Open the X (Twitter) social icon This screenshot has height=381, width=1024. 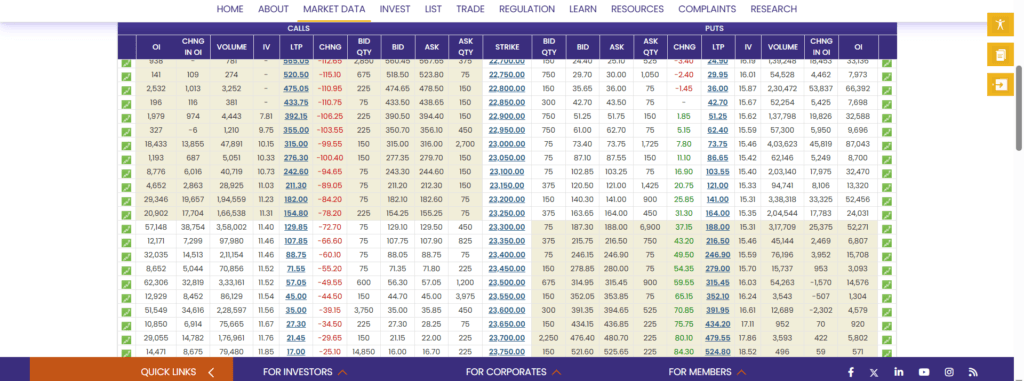point(874,372)
